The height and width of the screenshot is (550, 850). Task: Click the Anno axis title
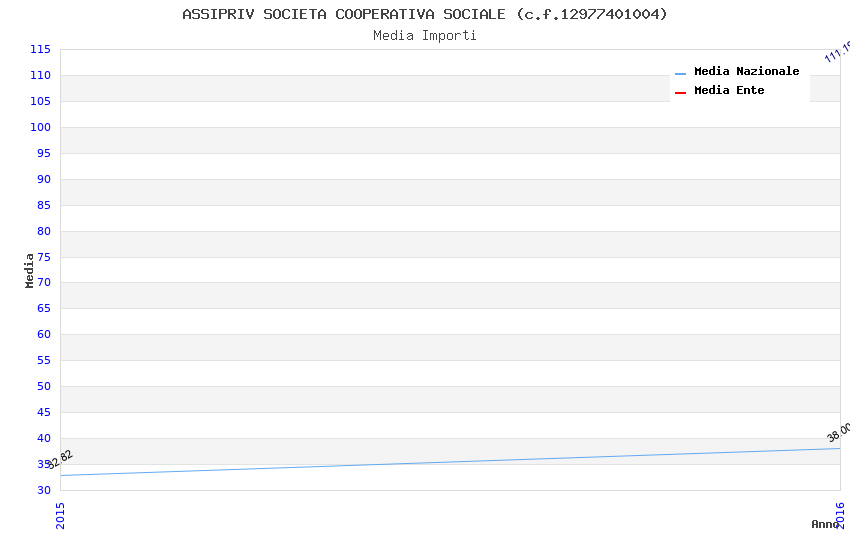824,524
